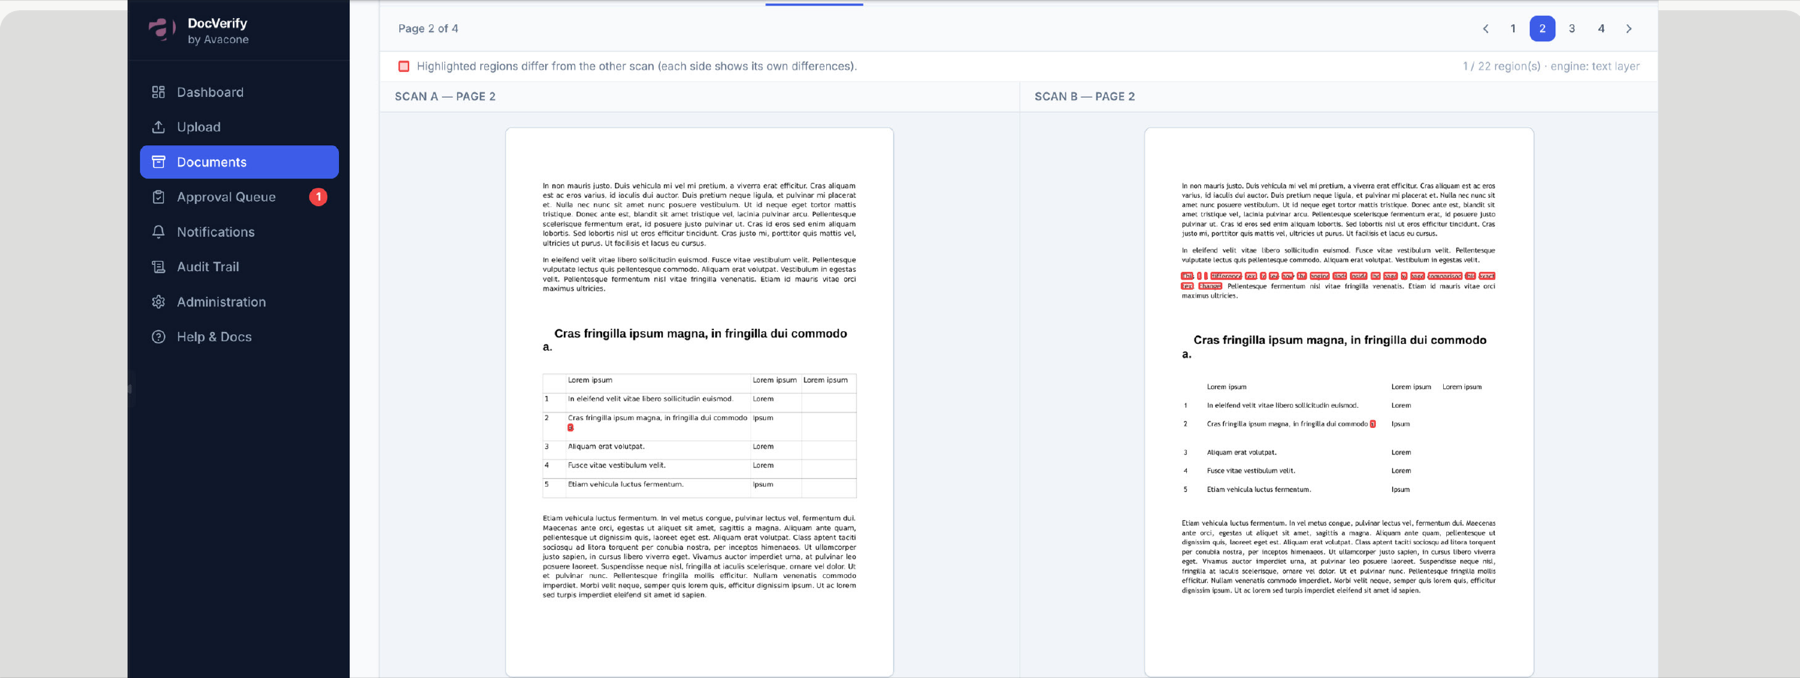Screen dimensions: 1800x678
Task: Go to previous page with left chevron
Action: tap(1485, 29)
